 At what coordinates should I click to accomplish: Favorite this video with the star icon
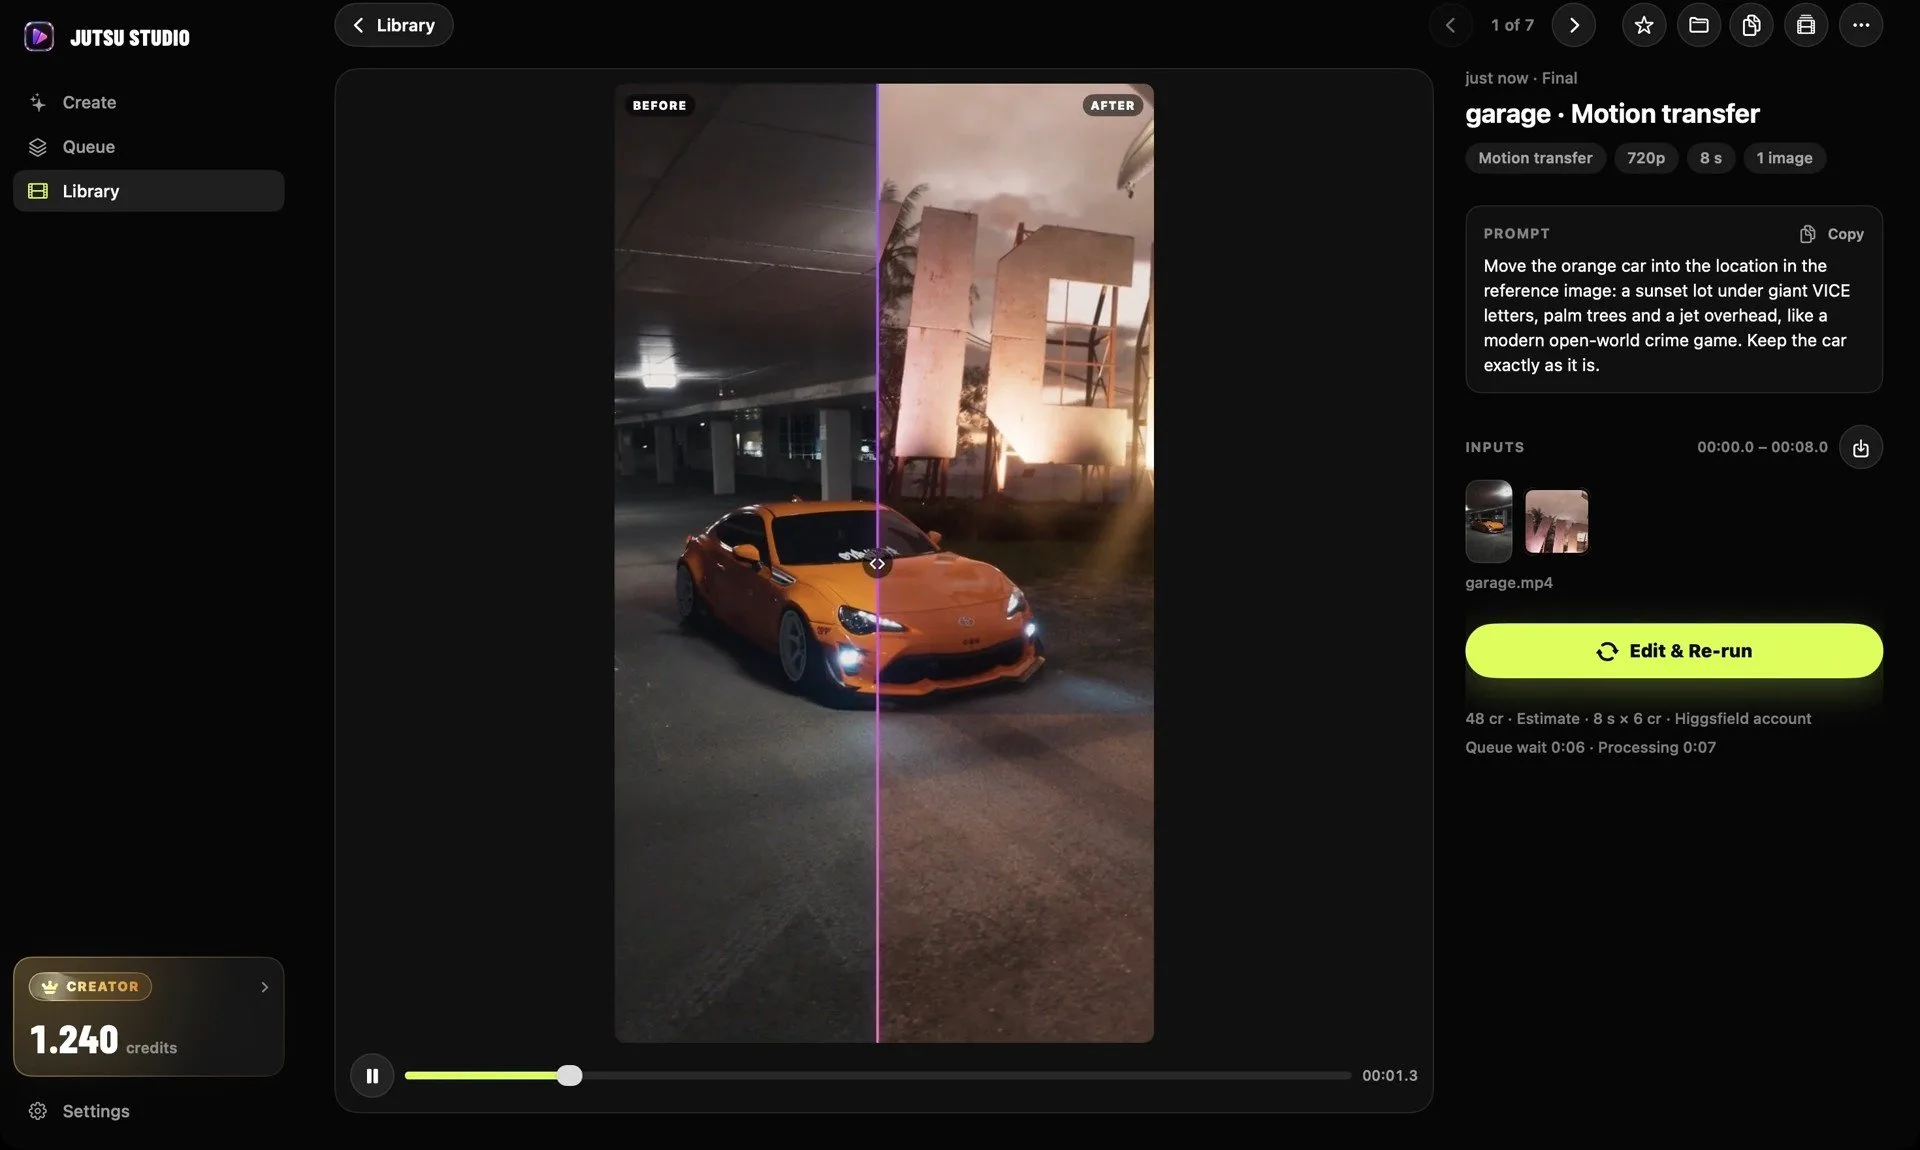pyautogui.click(x=1644, y=25)
